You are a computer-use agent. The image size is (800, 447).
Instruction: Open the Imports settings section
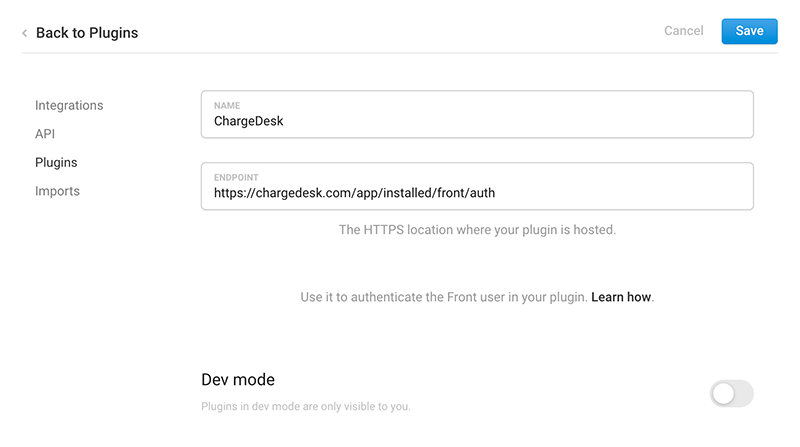click(57, 191)
